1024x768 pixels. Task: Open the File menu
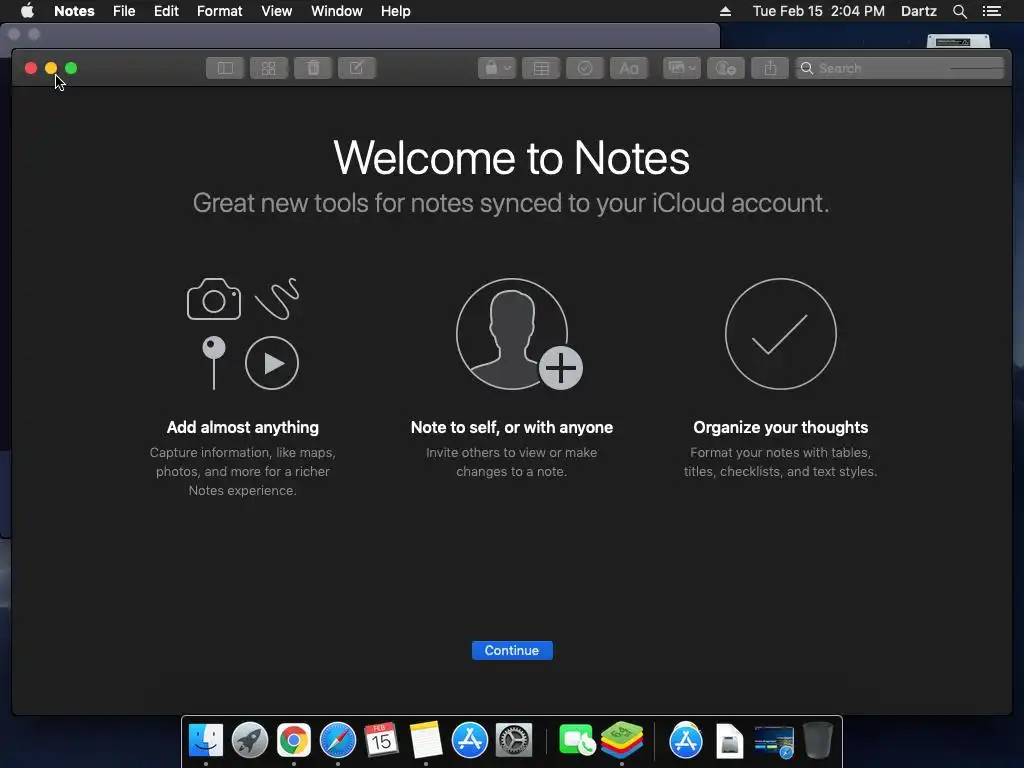click(124, 11)
